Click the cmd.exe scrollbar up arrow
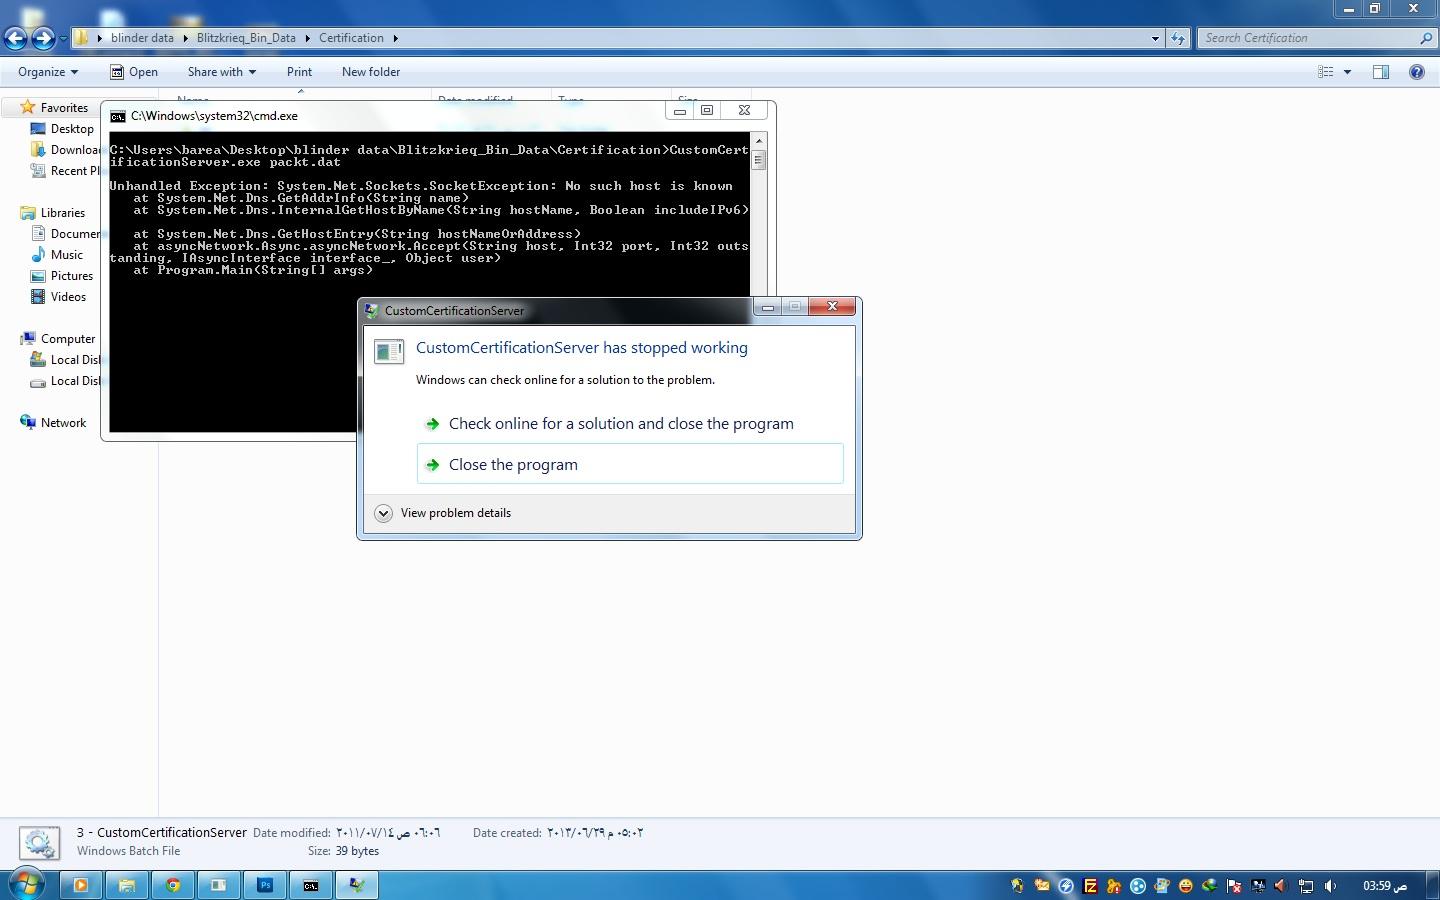The height and width of the screenshot is (900, 1440). pyautogui.click(x=759, y=140)
